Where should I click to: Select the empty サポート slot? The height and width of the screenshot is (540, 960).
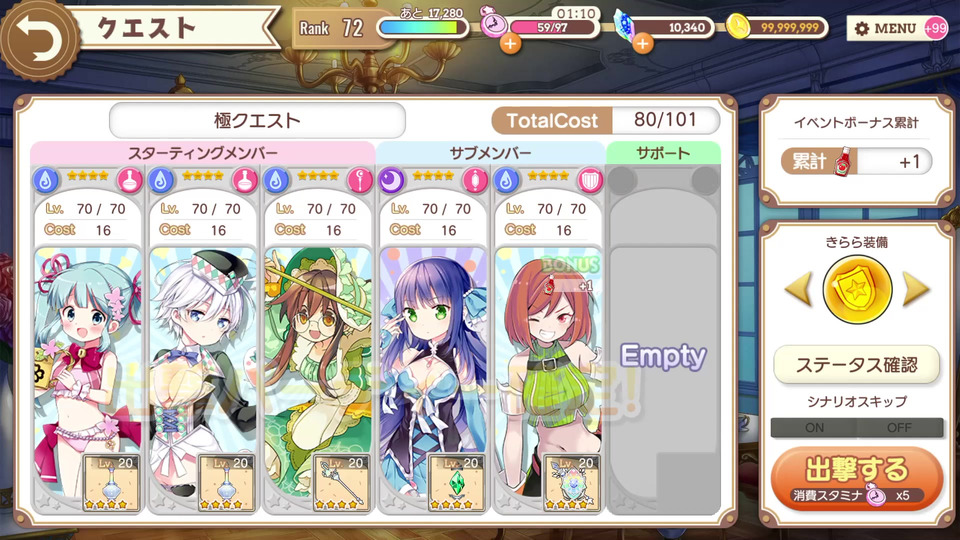coord(663,340)
